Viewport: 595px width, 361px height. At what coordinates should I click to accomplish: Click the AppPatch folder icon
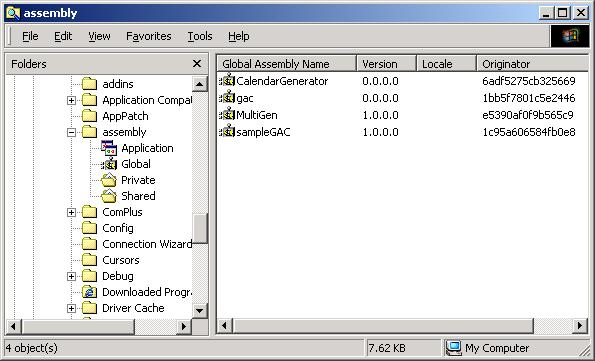click(x=90, y=116)
